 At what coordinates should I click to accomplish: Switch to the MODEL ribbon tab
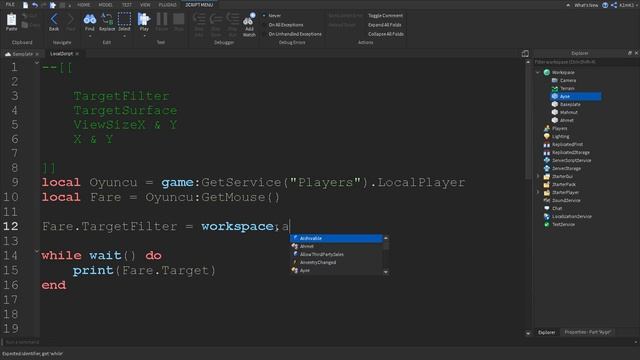(x=105, y=5)
